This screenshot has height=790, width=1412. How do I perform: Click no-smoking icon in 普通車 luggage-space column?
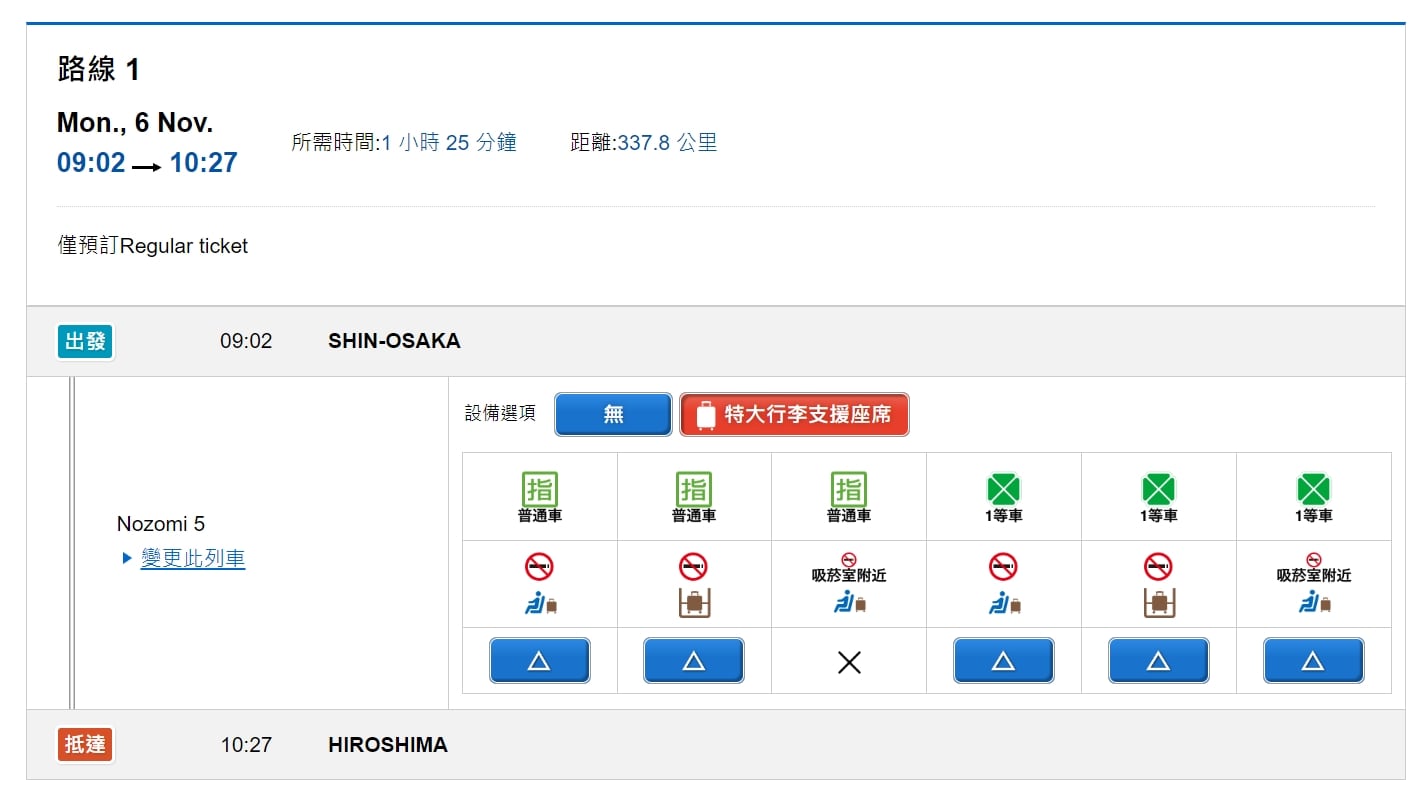pyautogui.click(x=694, y=567)
